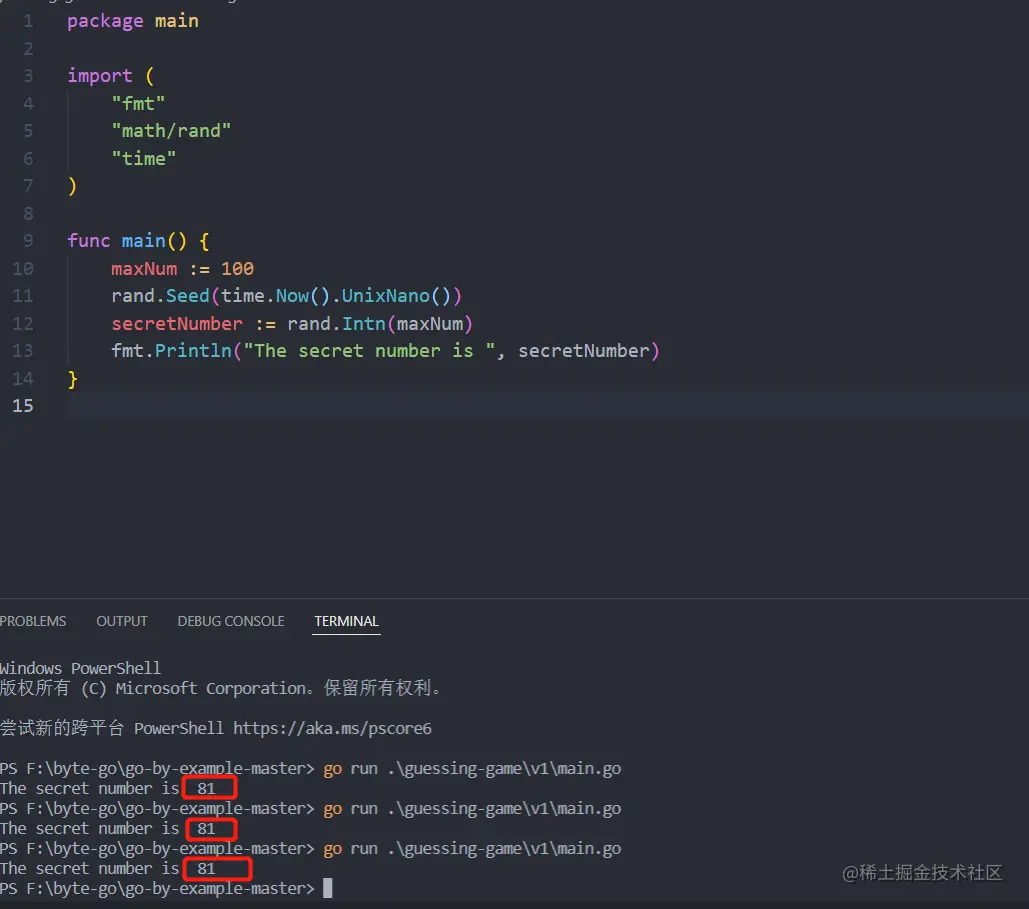Screen dimensions: 1029x909
Task: Click rand.Intn(maxNum) expression
Action: [x=379, y=324]
